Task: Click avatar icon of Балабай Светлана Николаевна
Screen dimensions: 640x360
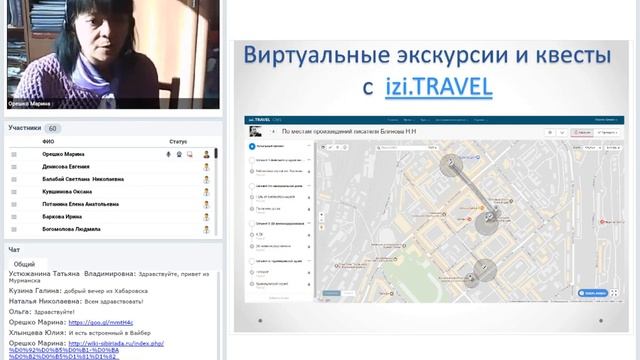Action: (207, 179)
